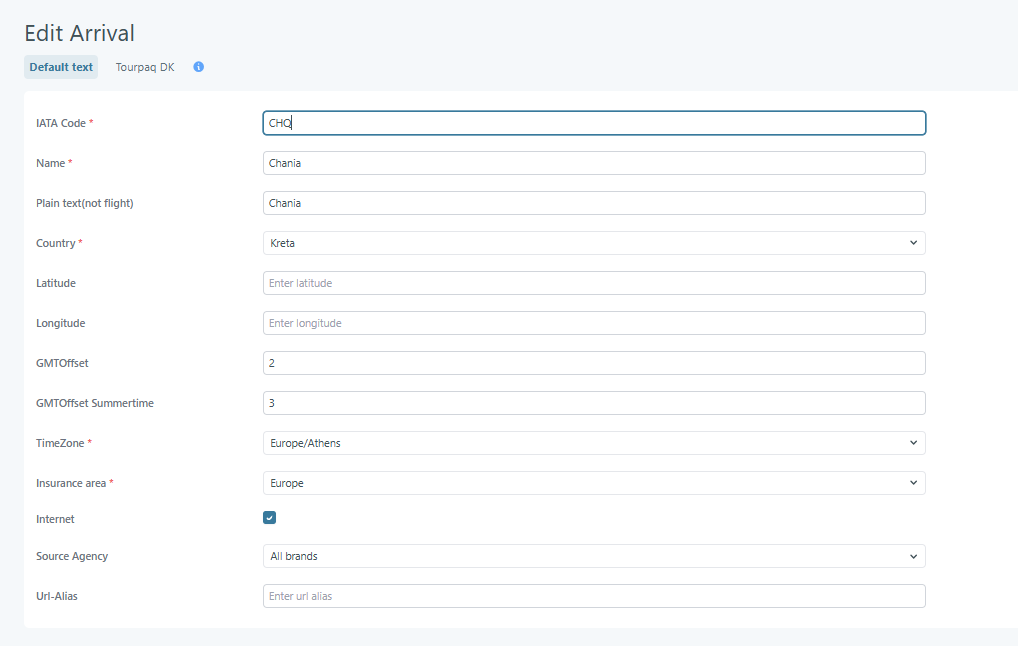Focus the GMTOffset field with value 2
This screenshot has width=1018, height=646.
click(593, 363)
